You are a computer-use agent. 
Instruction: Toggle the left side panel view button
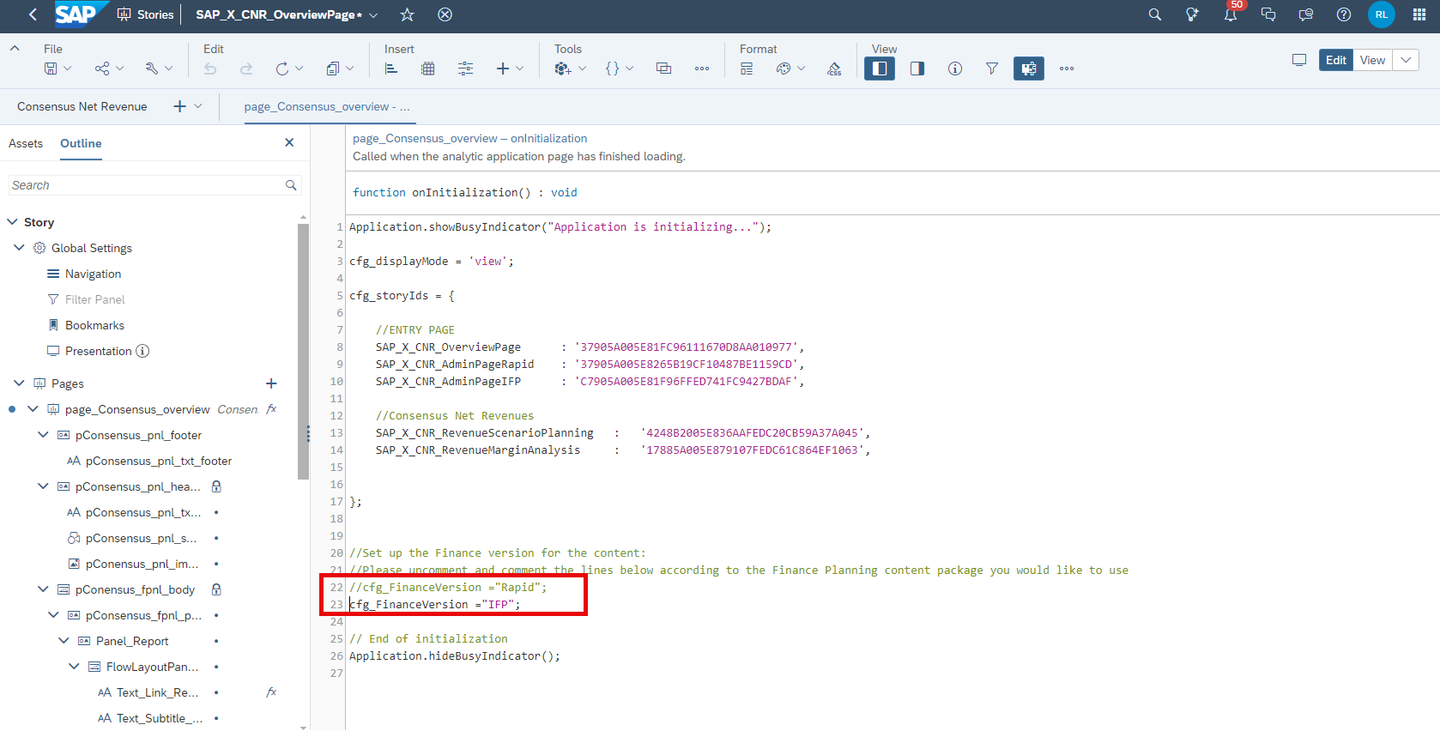click(x=879, y=68)
